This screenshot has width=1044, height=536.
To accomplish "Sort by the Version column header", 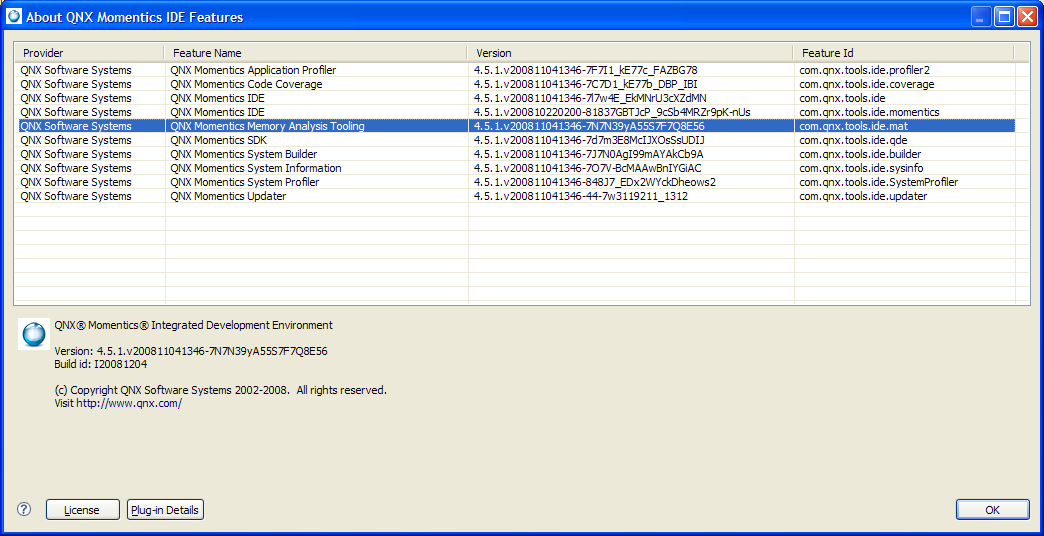I will click(631, 53).
